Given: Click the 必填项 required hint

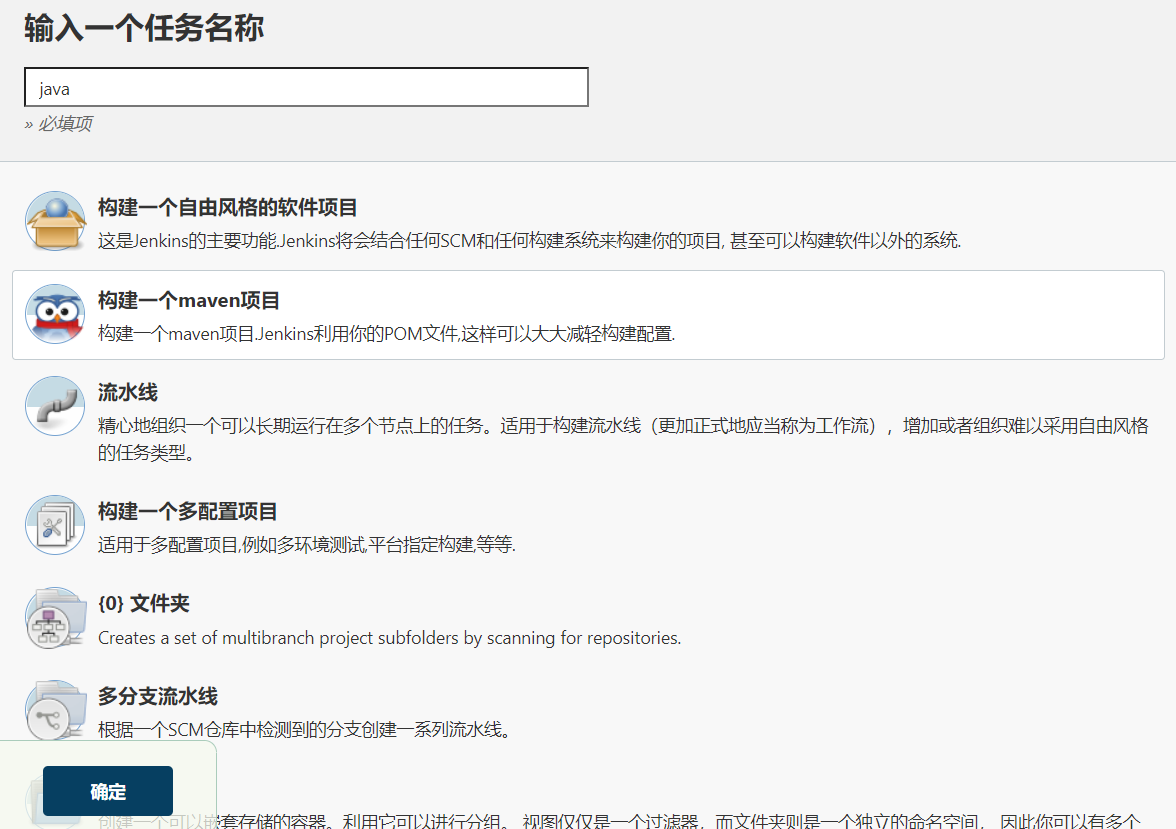Looking at the screenshot, I should [58, 124].
